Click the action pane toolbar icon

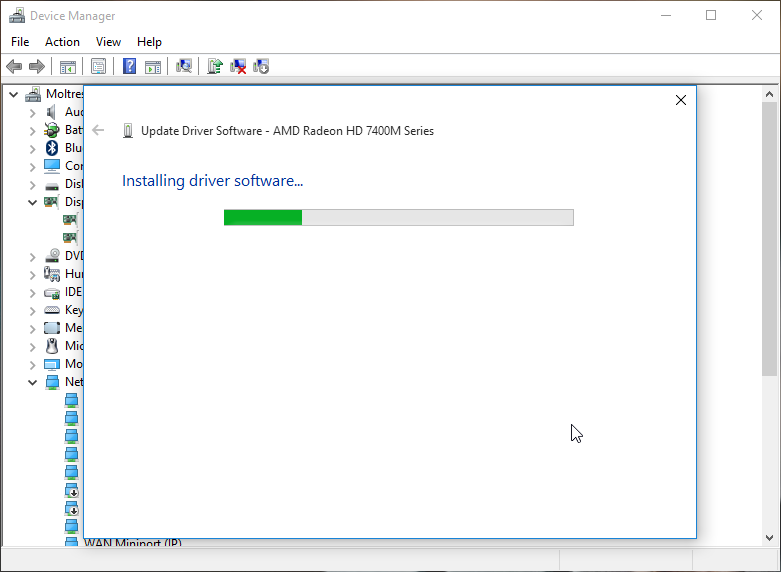point(153,66)
